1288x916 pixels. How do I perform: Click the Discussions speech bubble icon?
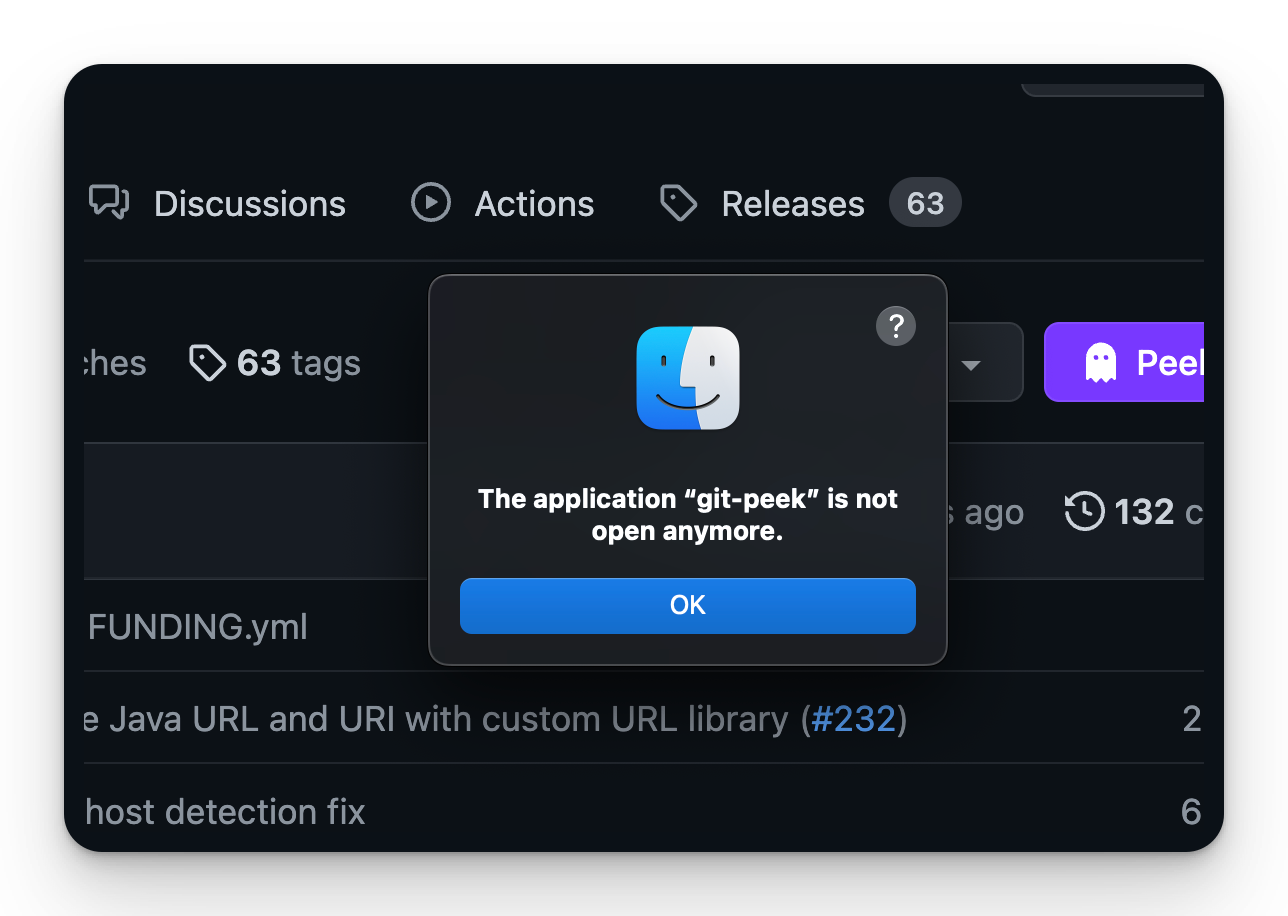pyautogui.click(x=109, y=202)
